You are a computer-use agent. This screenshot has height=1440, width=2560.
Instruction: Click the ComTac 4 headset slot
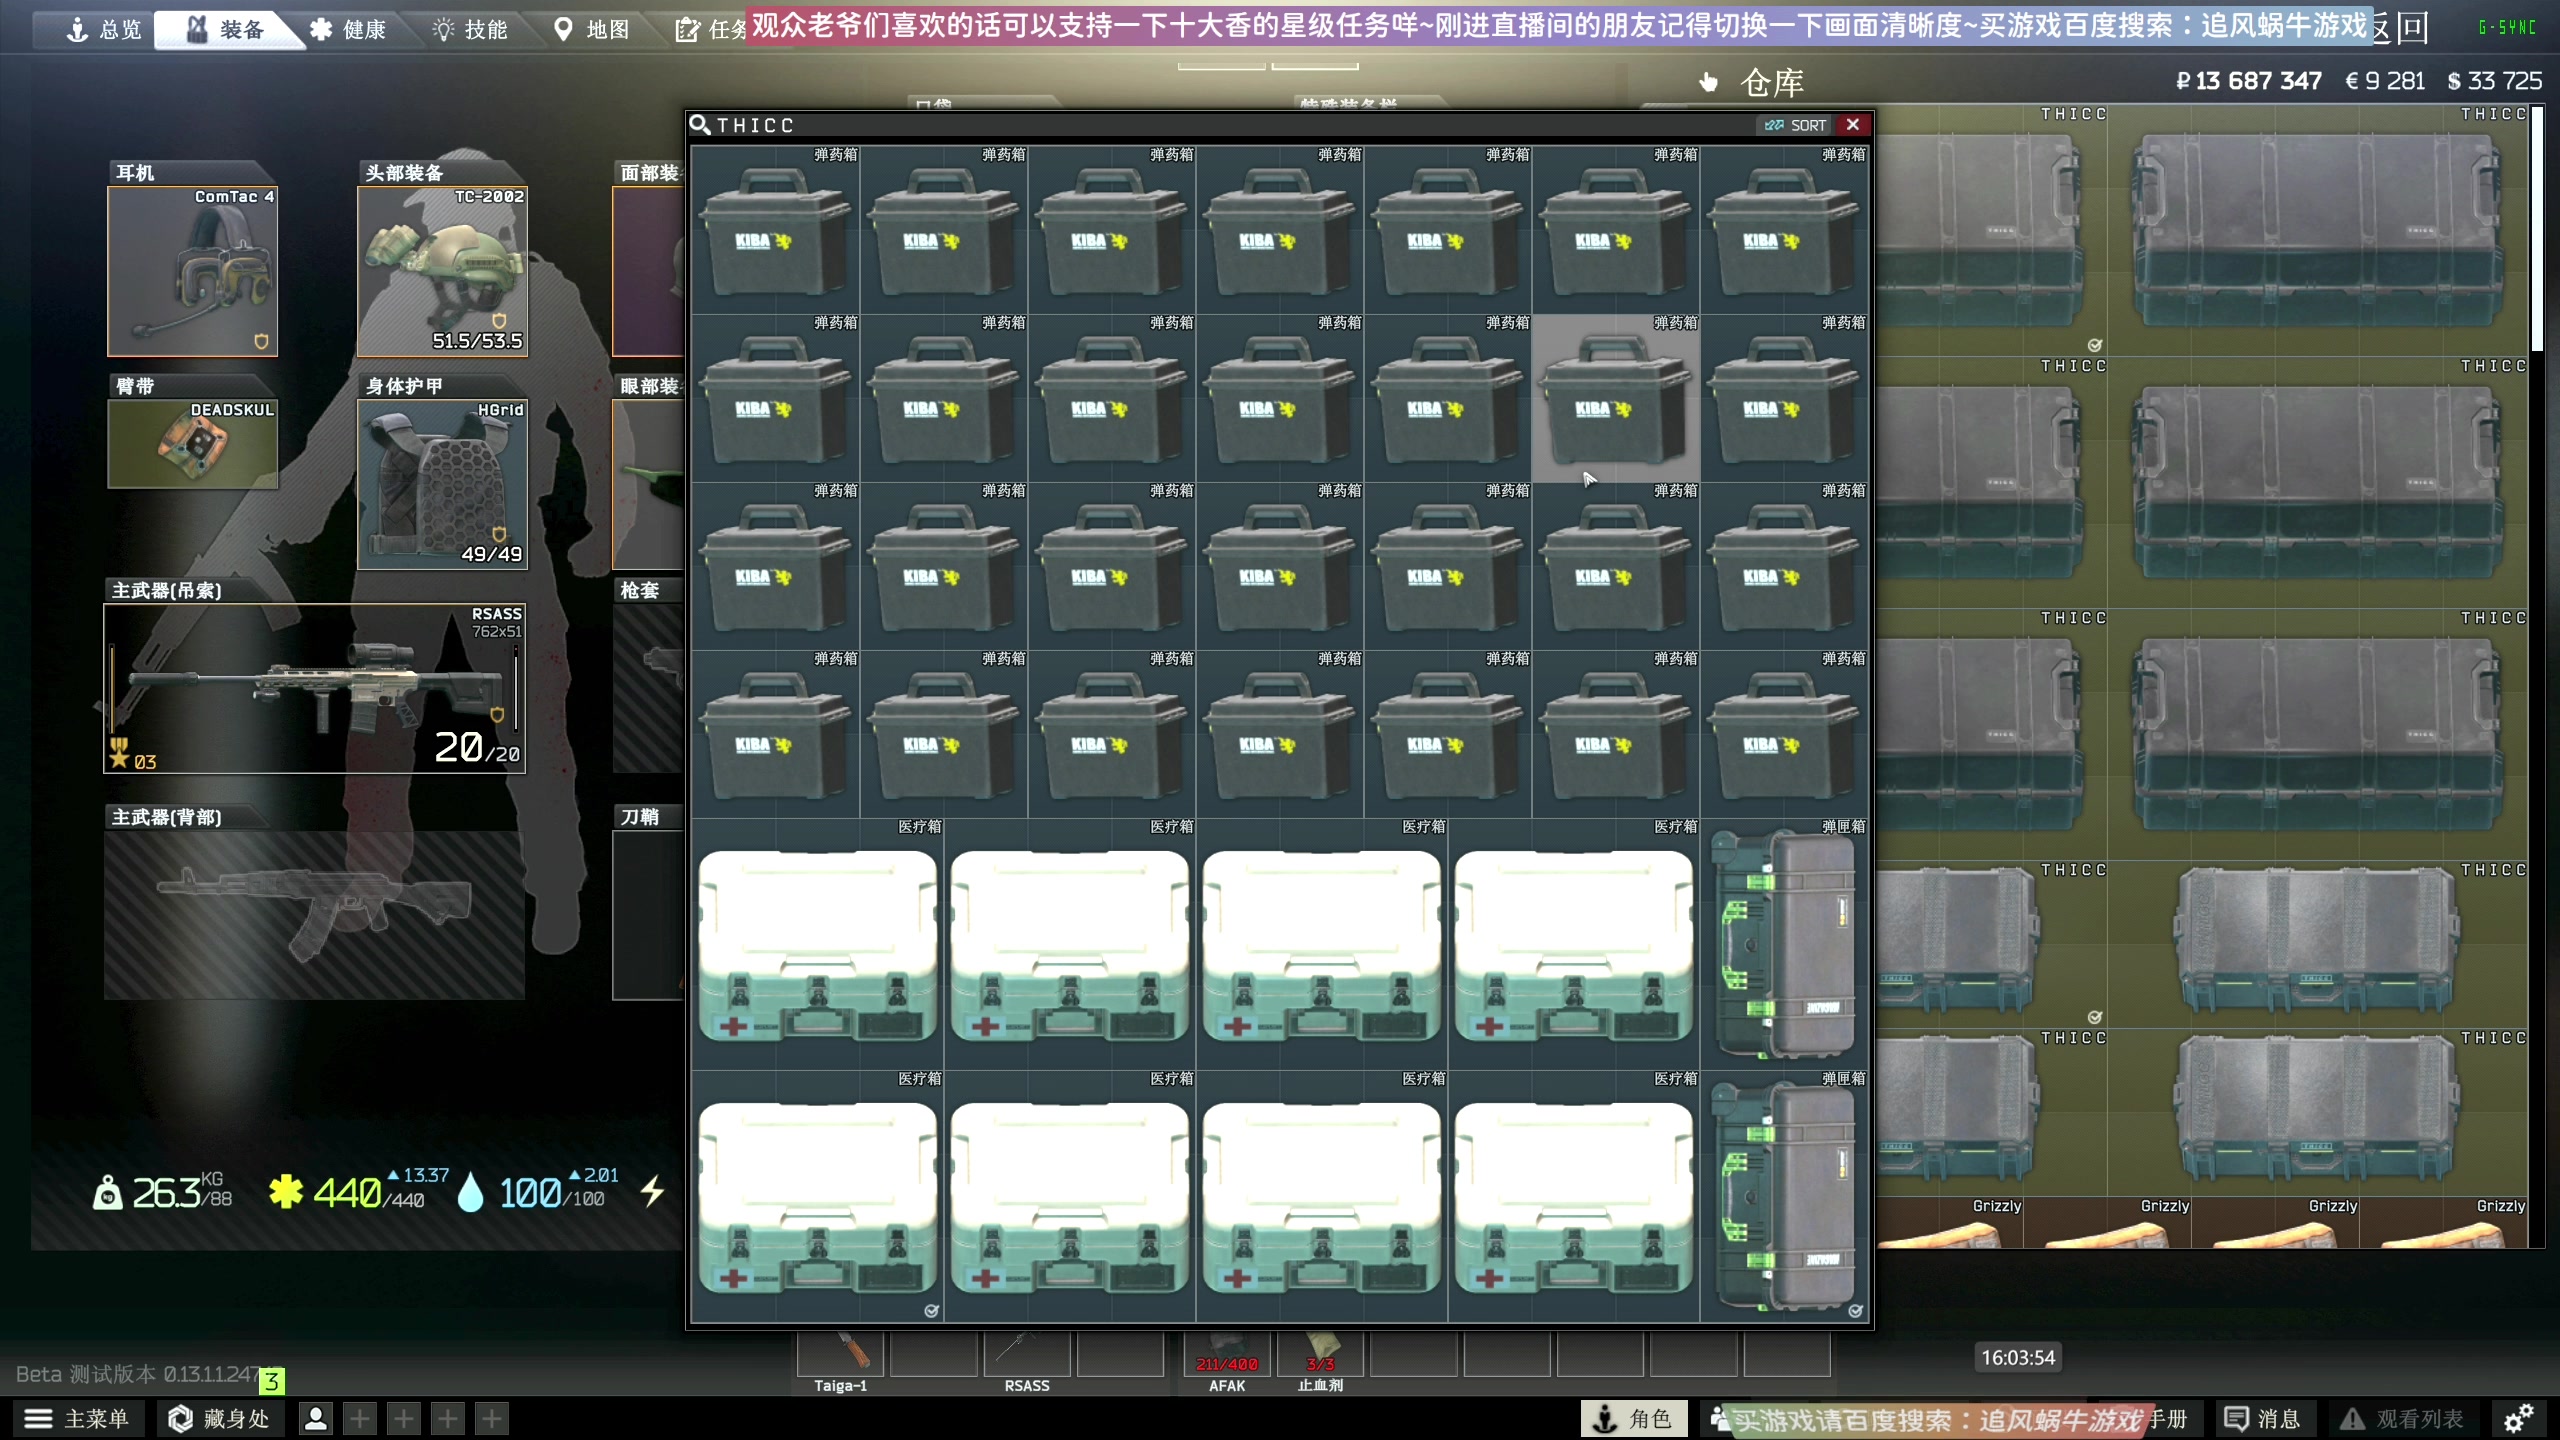pos(192,272)
